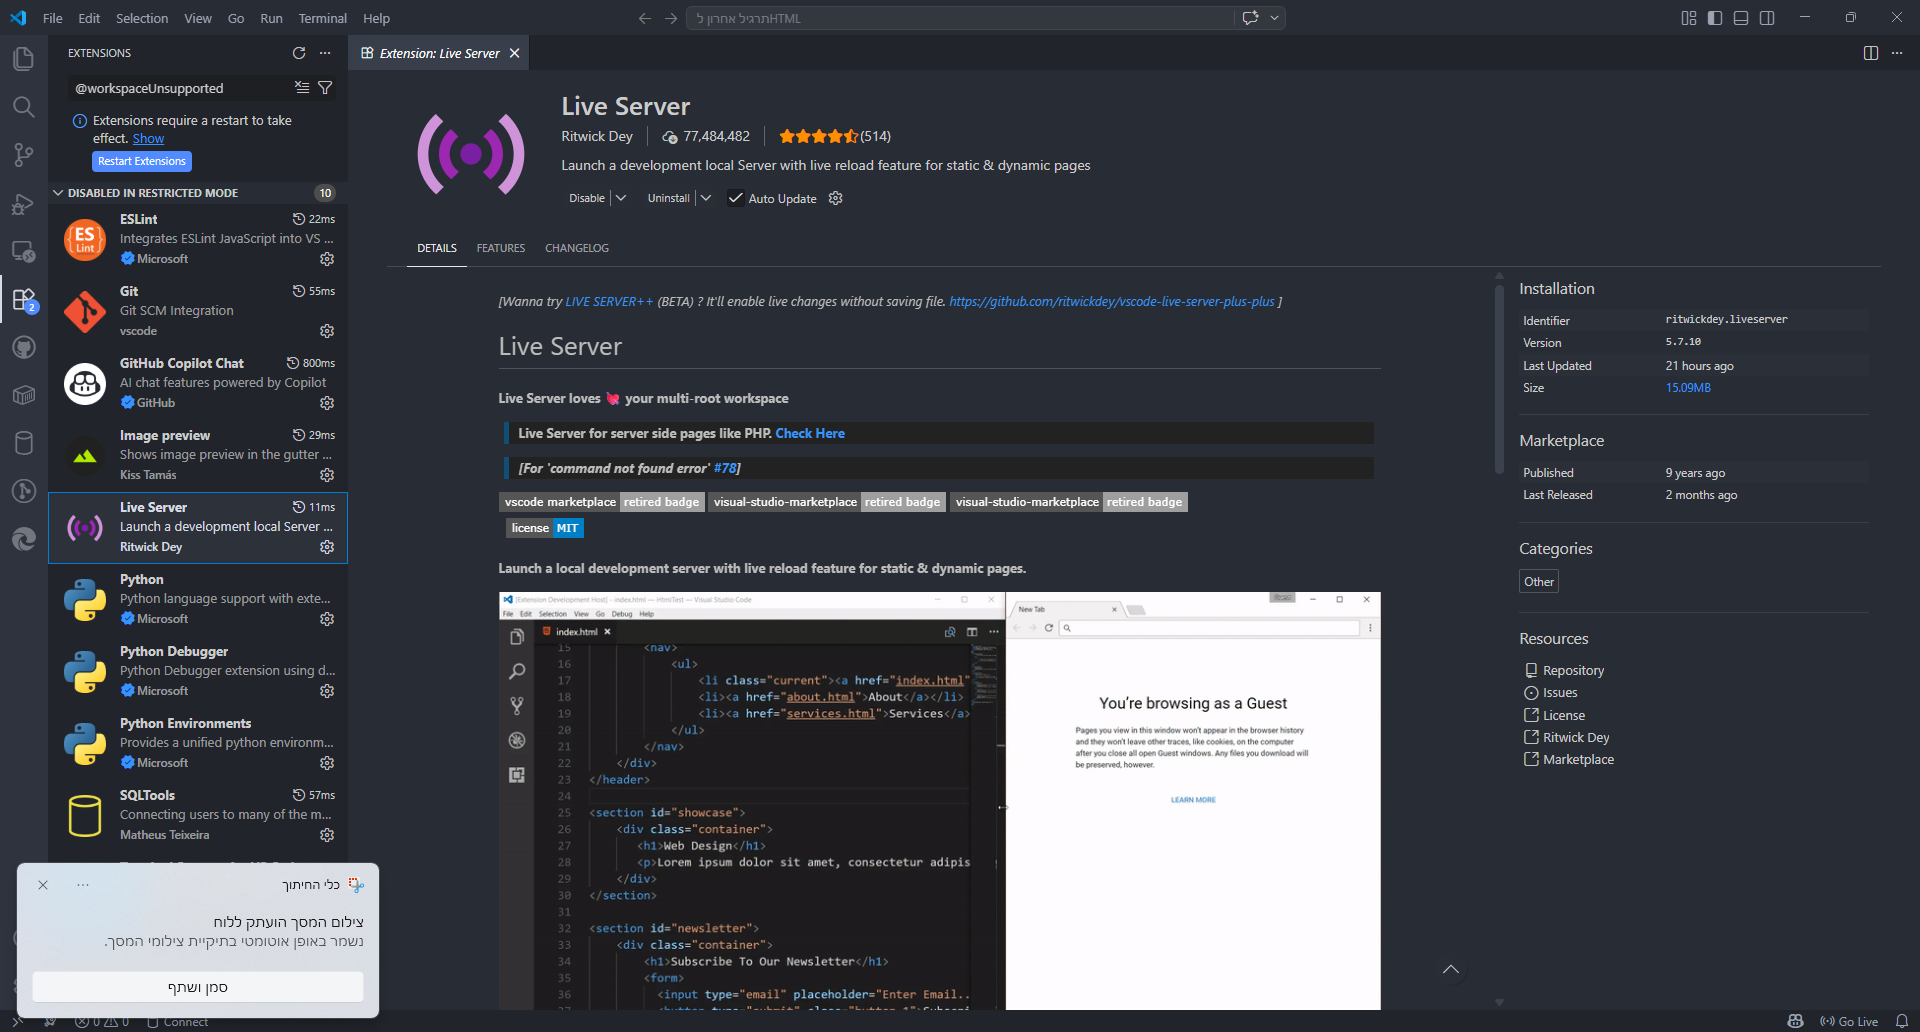The height and width of the screenshot is (1032, 1920).
Task: Open the Explorer view in activity bar
Action: pyautogui.click(x=23, y=59)
